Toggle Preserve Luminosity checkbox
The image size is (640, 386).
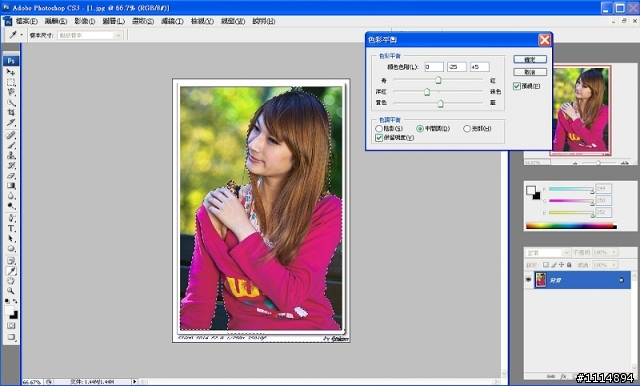(379, 138)
